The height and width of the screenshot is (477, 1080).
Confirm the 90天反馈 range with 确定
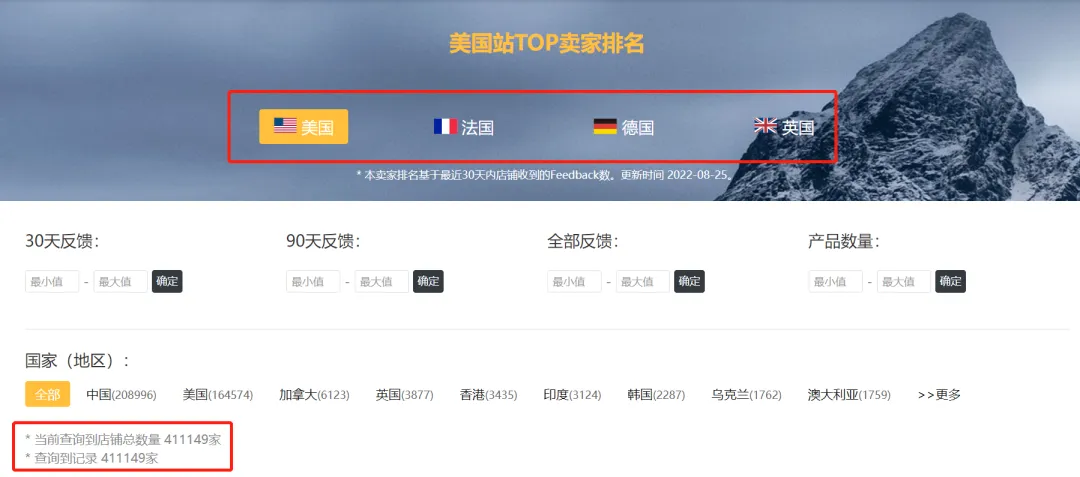(428, 282)
